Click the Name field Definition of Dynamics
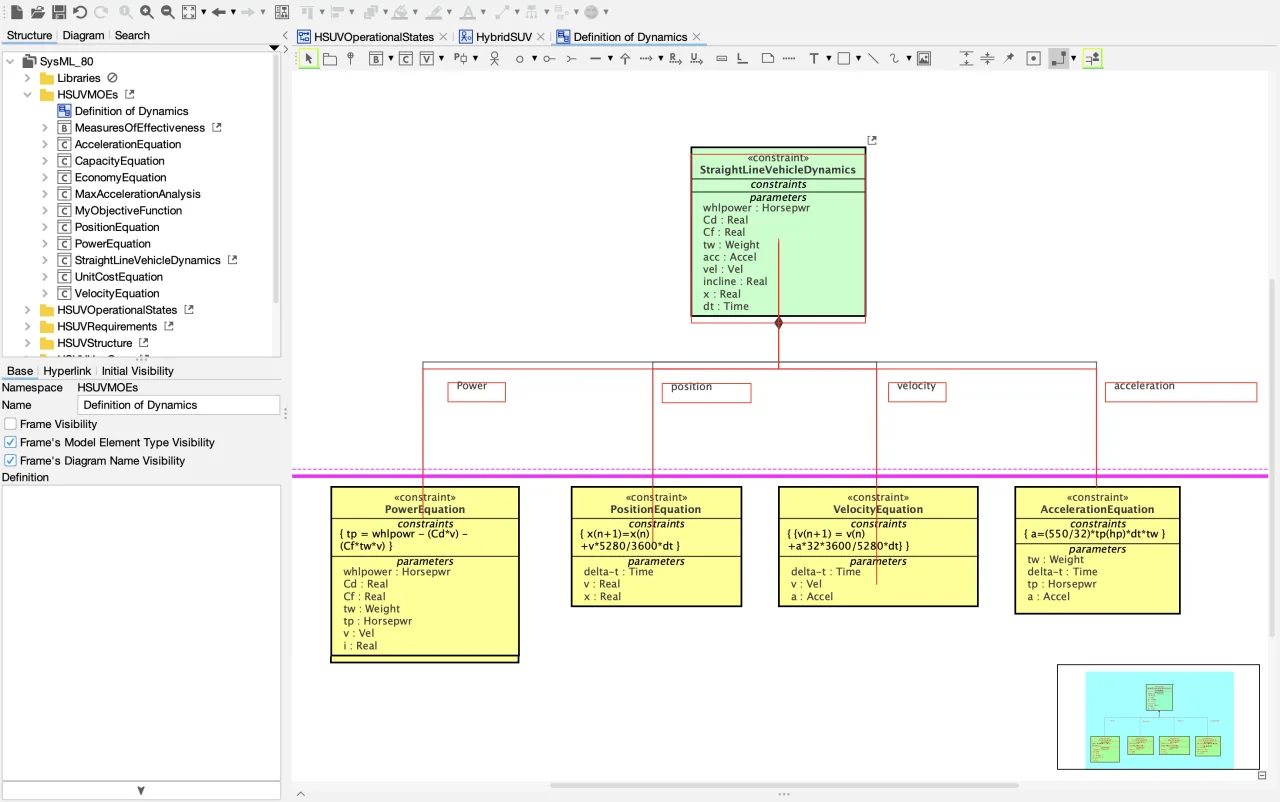This screenshot has height=802, width=1280. 178,405
